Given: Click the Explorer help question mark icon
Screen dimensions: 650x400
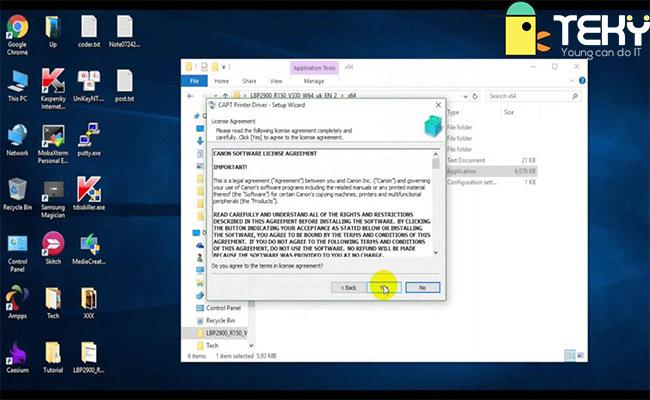Looking at the screenshot, I should coord(582,80).
